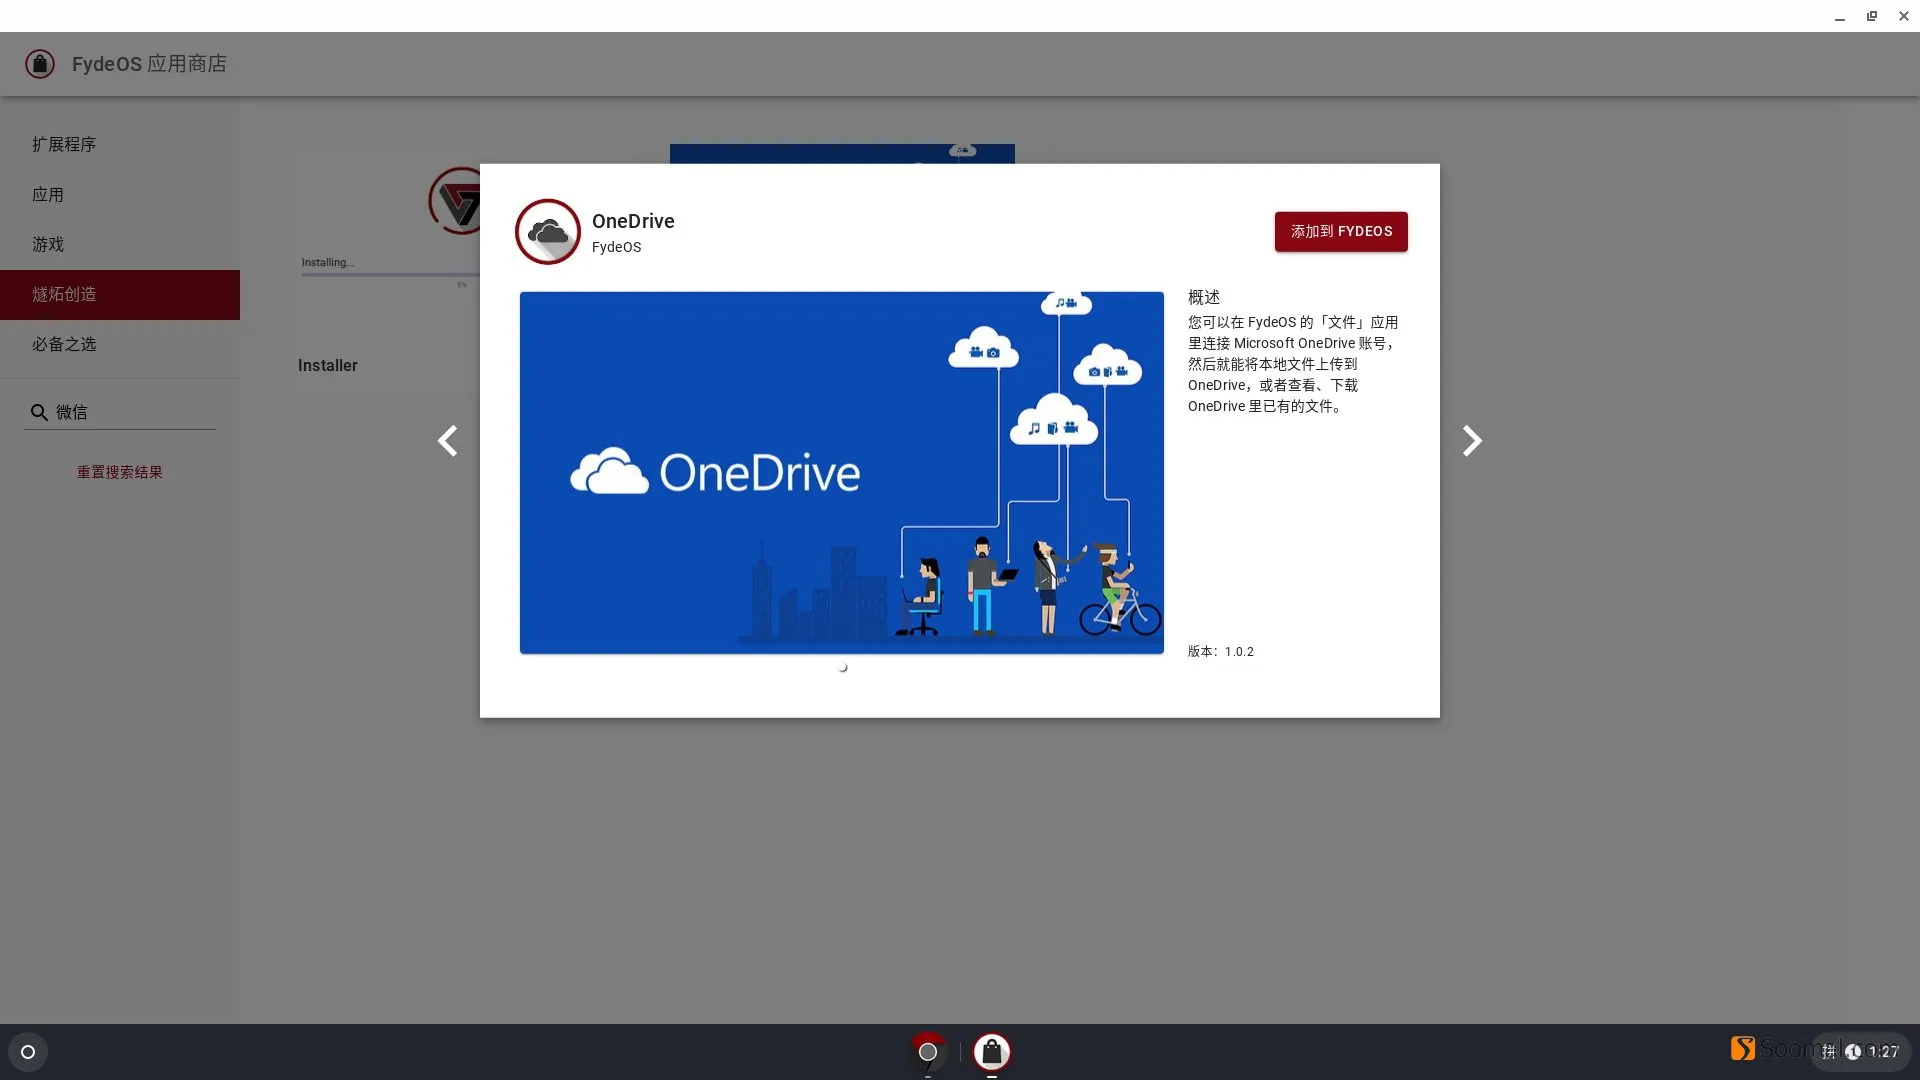Click the search field containing 微信
This screenshot has width=1920, height=1080.
[120, 412]
